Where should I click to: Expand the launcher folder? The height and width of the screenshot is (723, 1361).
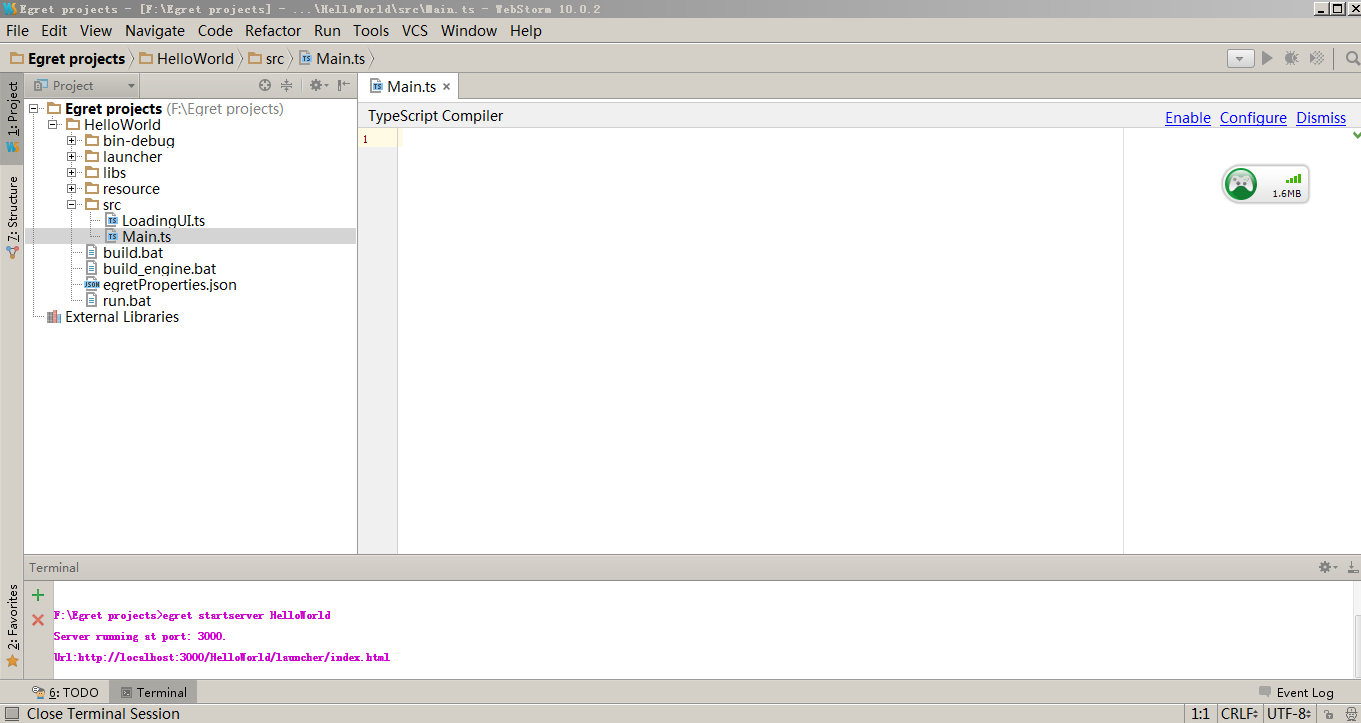click(x=72, y=157)
